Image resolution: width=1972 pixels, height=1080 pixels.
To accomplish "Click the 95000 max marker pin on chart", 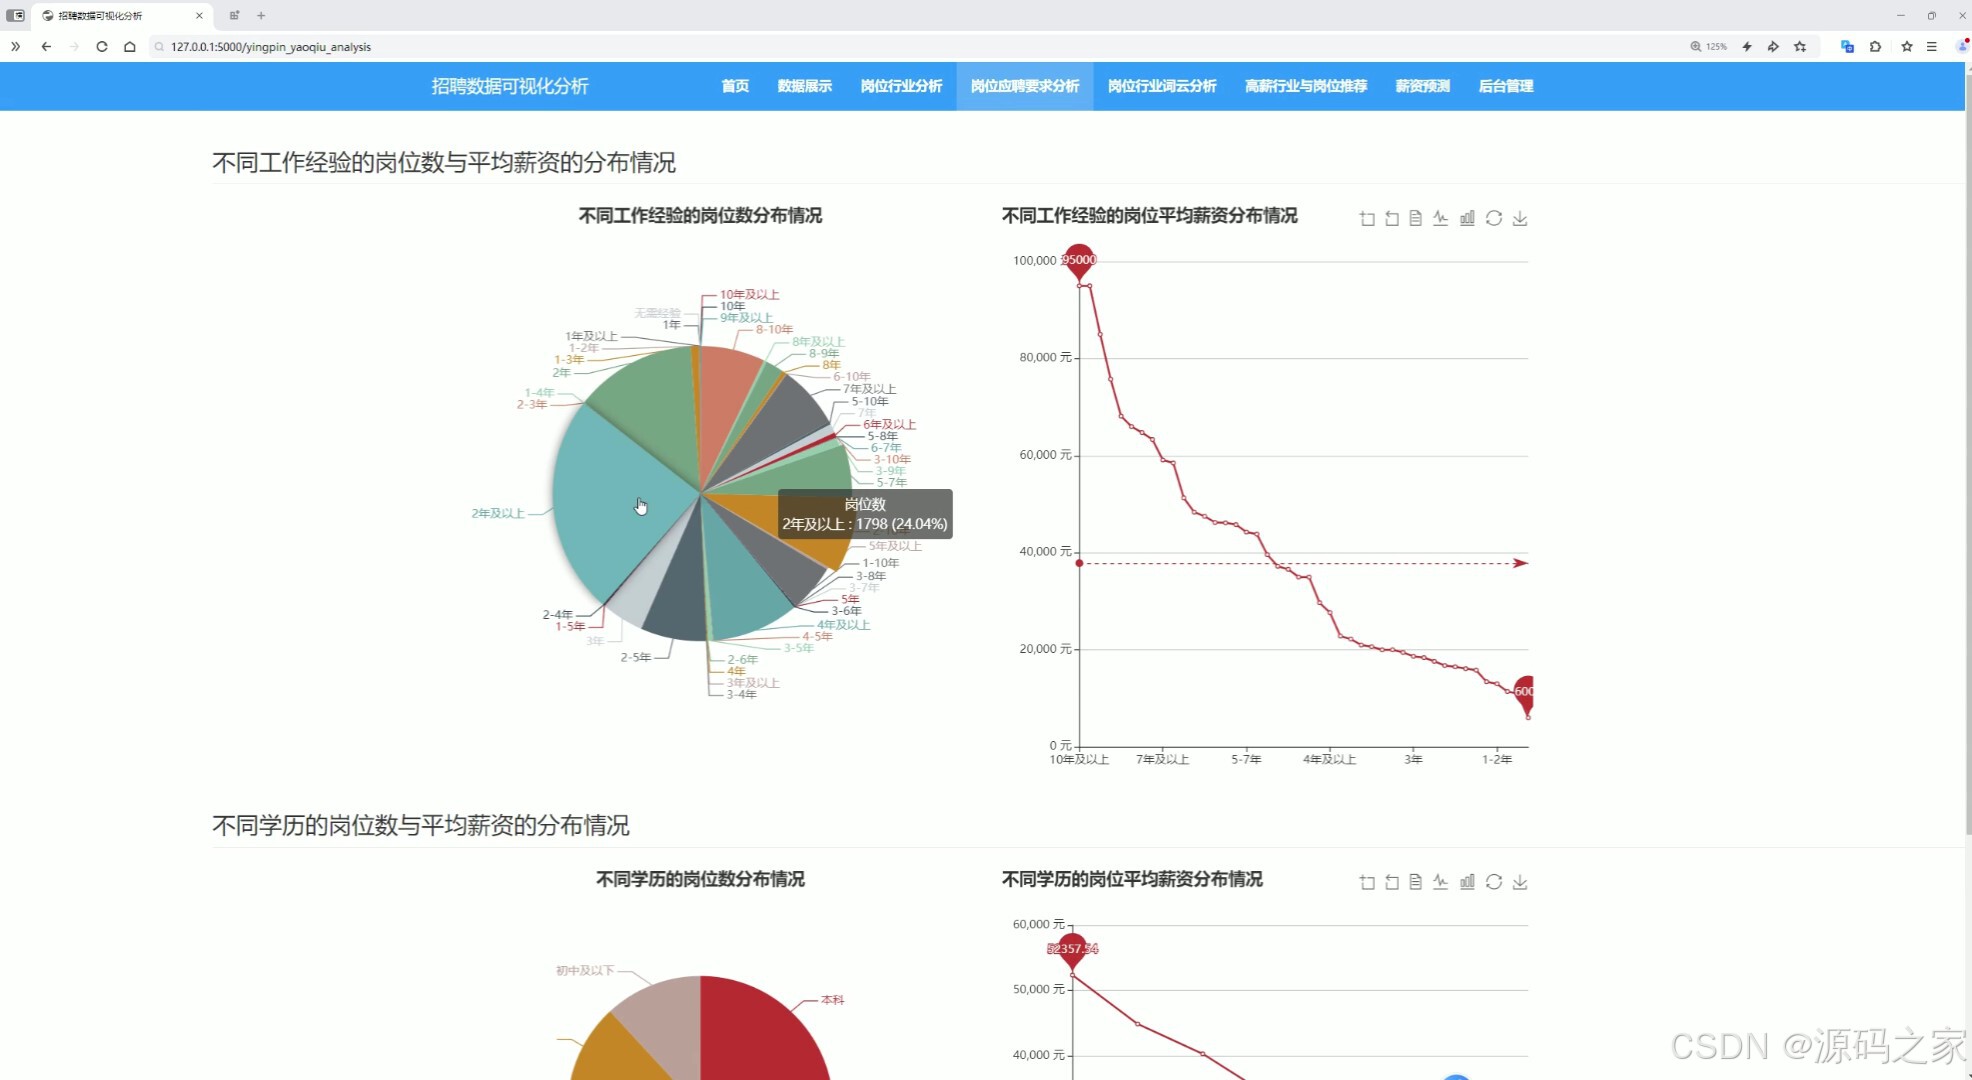I will click(1078, 259).
